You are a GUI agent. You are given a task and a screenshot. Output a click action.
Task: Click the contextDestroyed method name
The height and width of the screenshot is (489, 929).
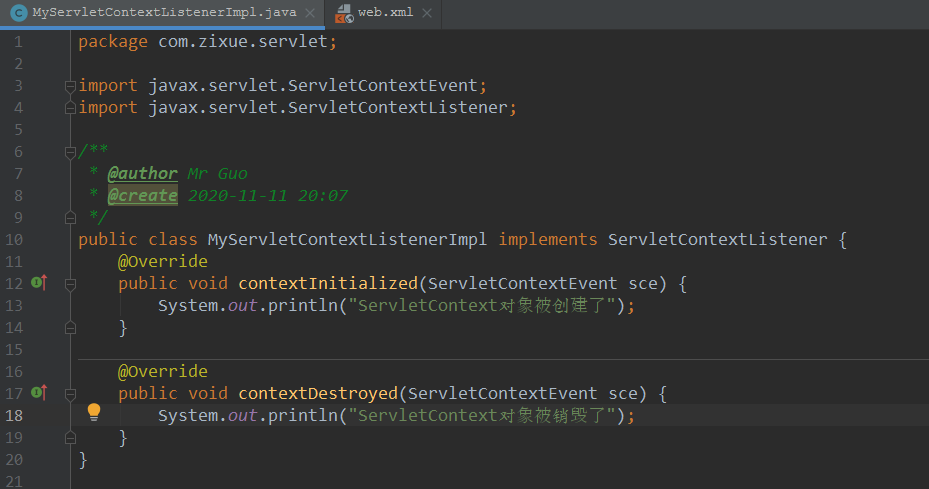(x=318, y=394)
